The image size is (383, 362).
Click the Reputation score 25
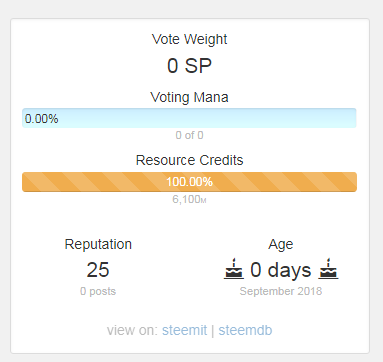[98, 270]
